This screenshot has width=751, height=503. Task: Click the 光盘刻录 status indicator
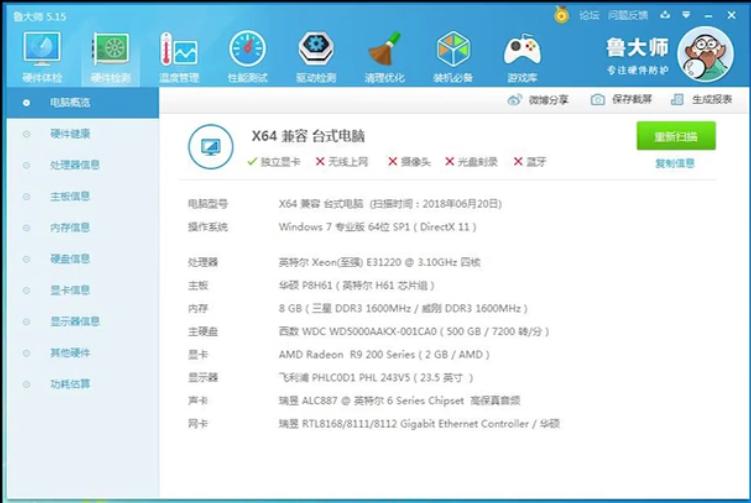click(471, 162)
